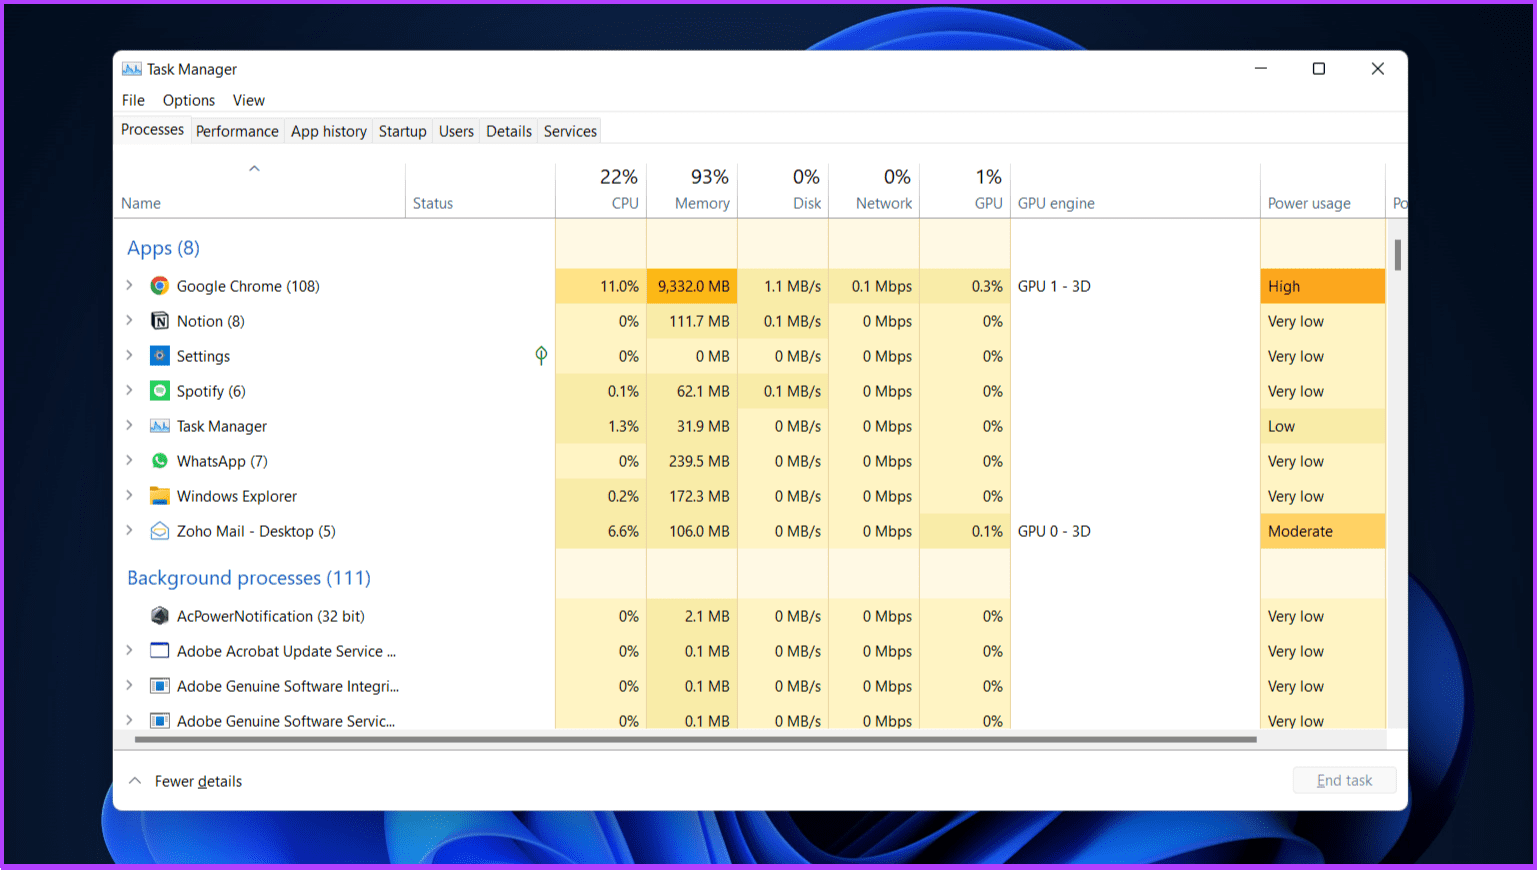Screen dimensions: 1537x870
Task: Open the Options menu
Action: [189, 100]
